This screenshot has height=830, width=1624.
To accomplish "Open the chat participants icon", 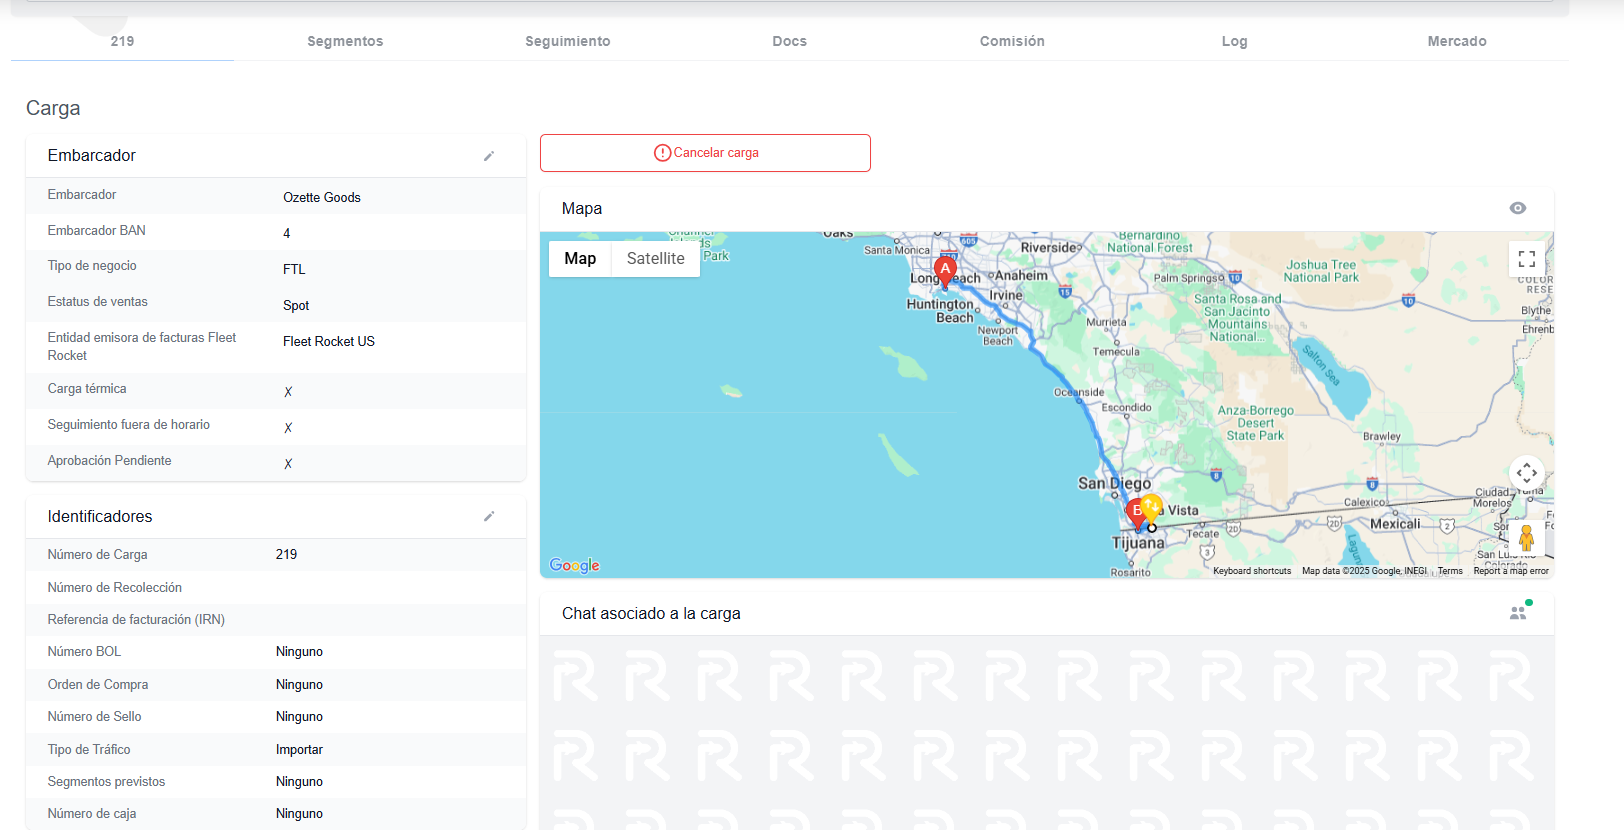I will (x=1519, y=612).
